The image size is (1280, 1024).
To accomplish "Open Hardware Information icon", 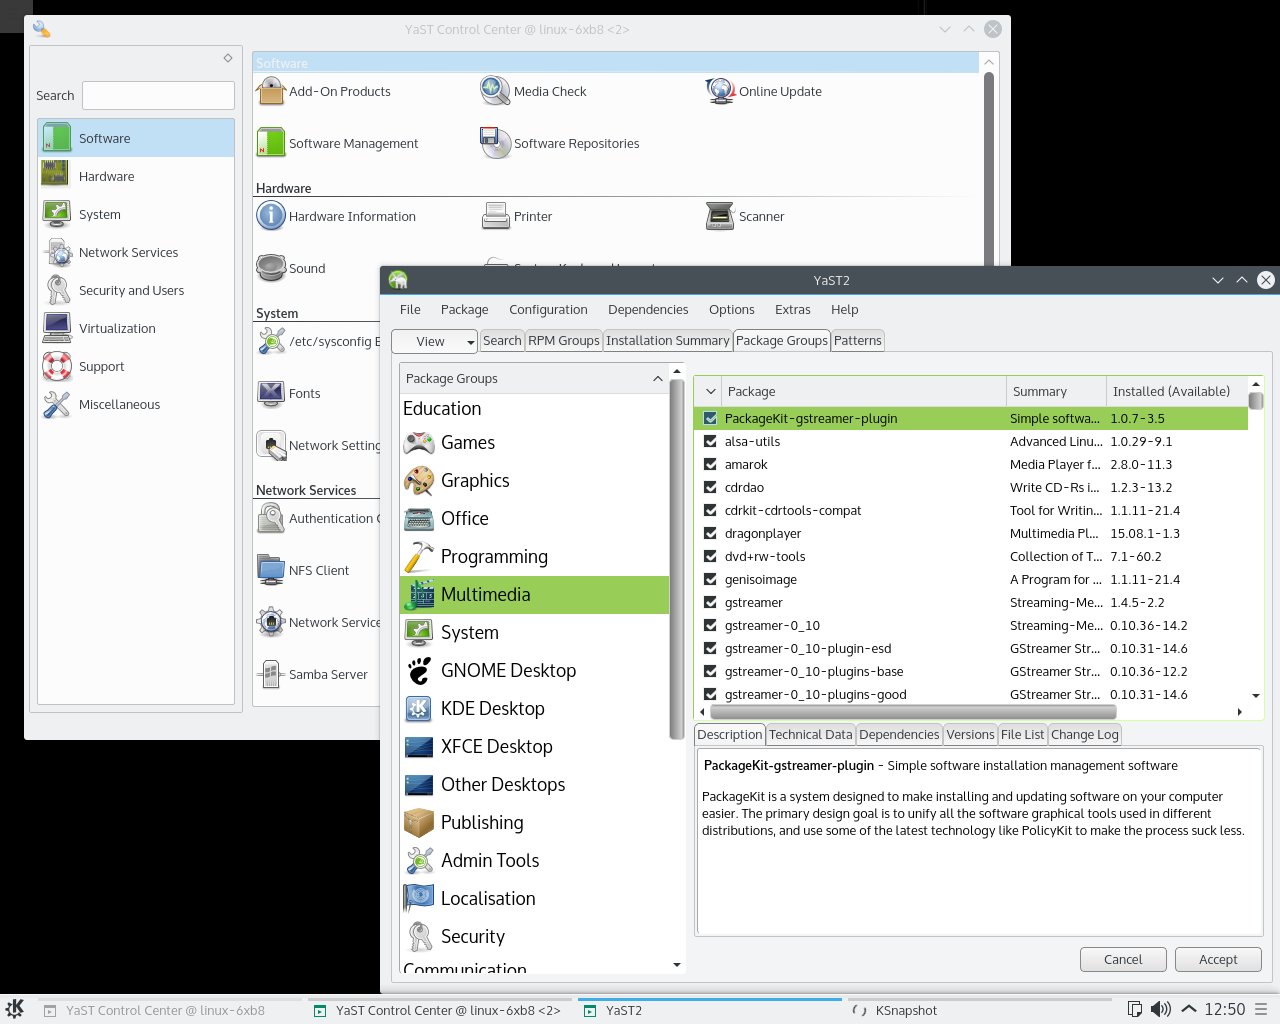I will click(271, 216).
